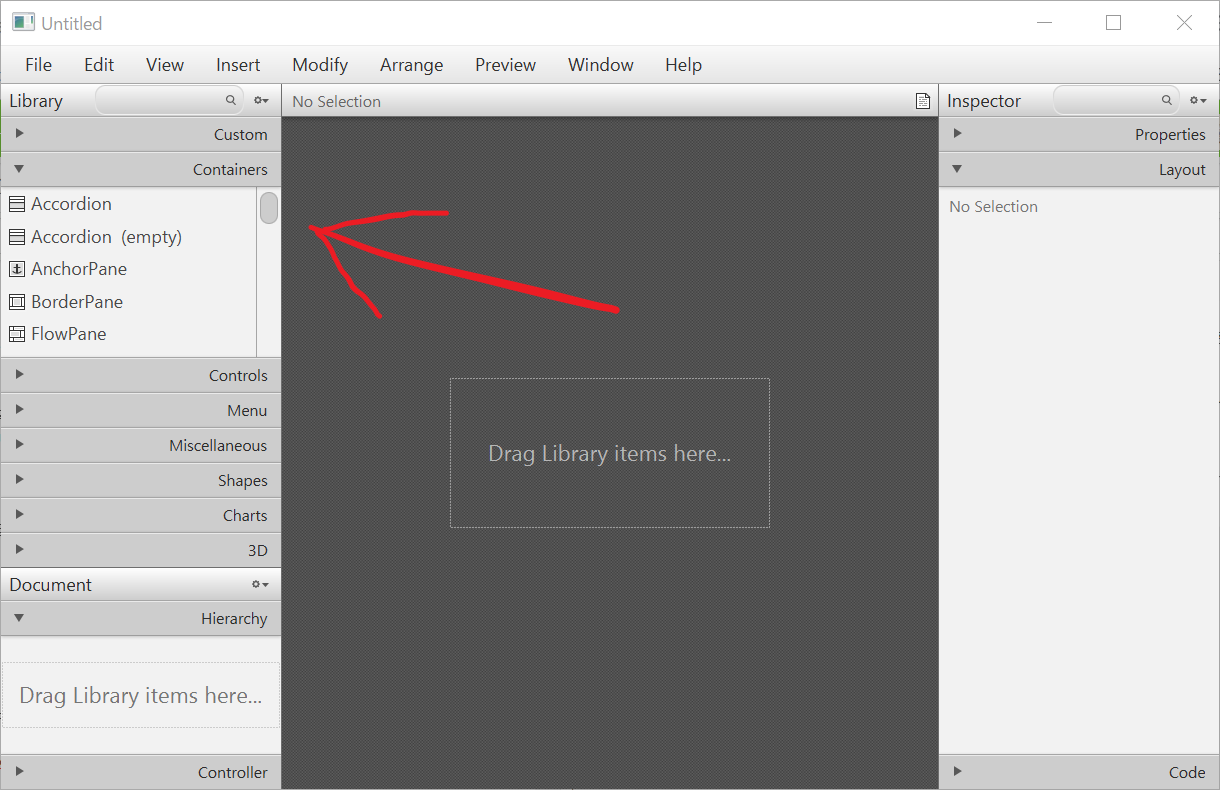Click the Scene Builder app icon in title bar
Image resolution: width=1220 pixels, height=790 pixels.
(x=23, y=22)
